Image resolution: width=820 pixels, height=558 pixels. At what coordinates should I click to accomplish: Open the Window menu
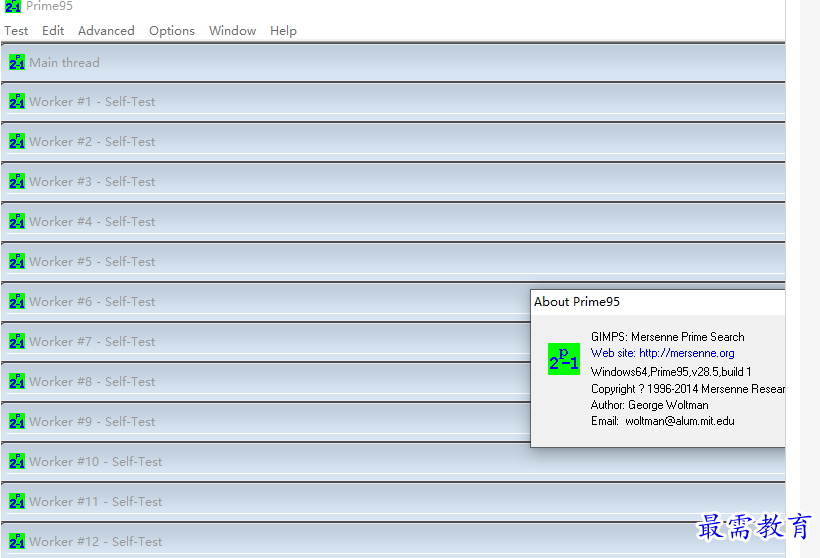232,31
